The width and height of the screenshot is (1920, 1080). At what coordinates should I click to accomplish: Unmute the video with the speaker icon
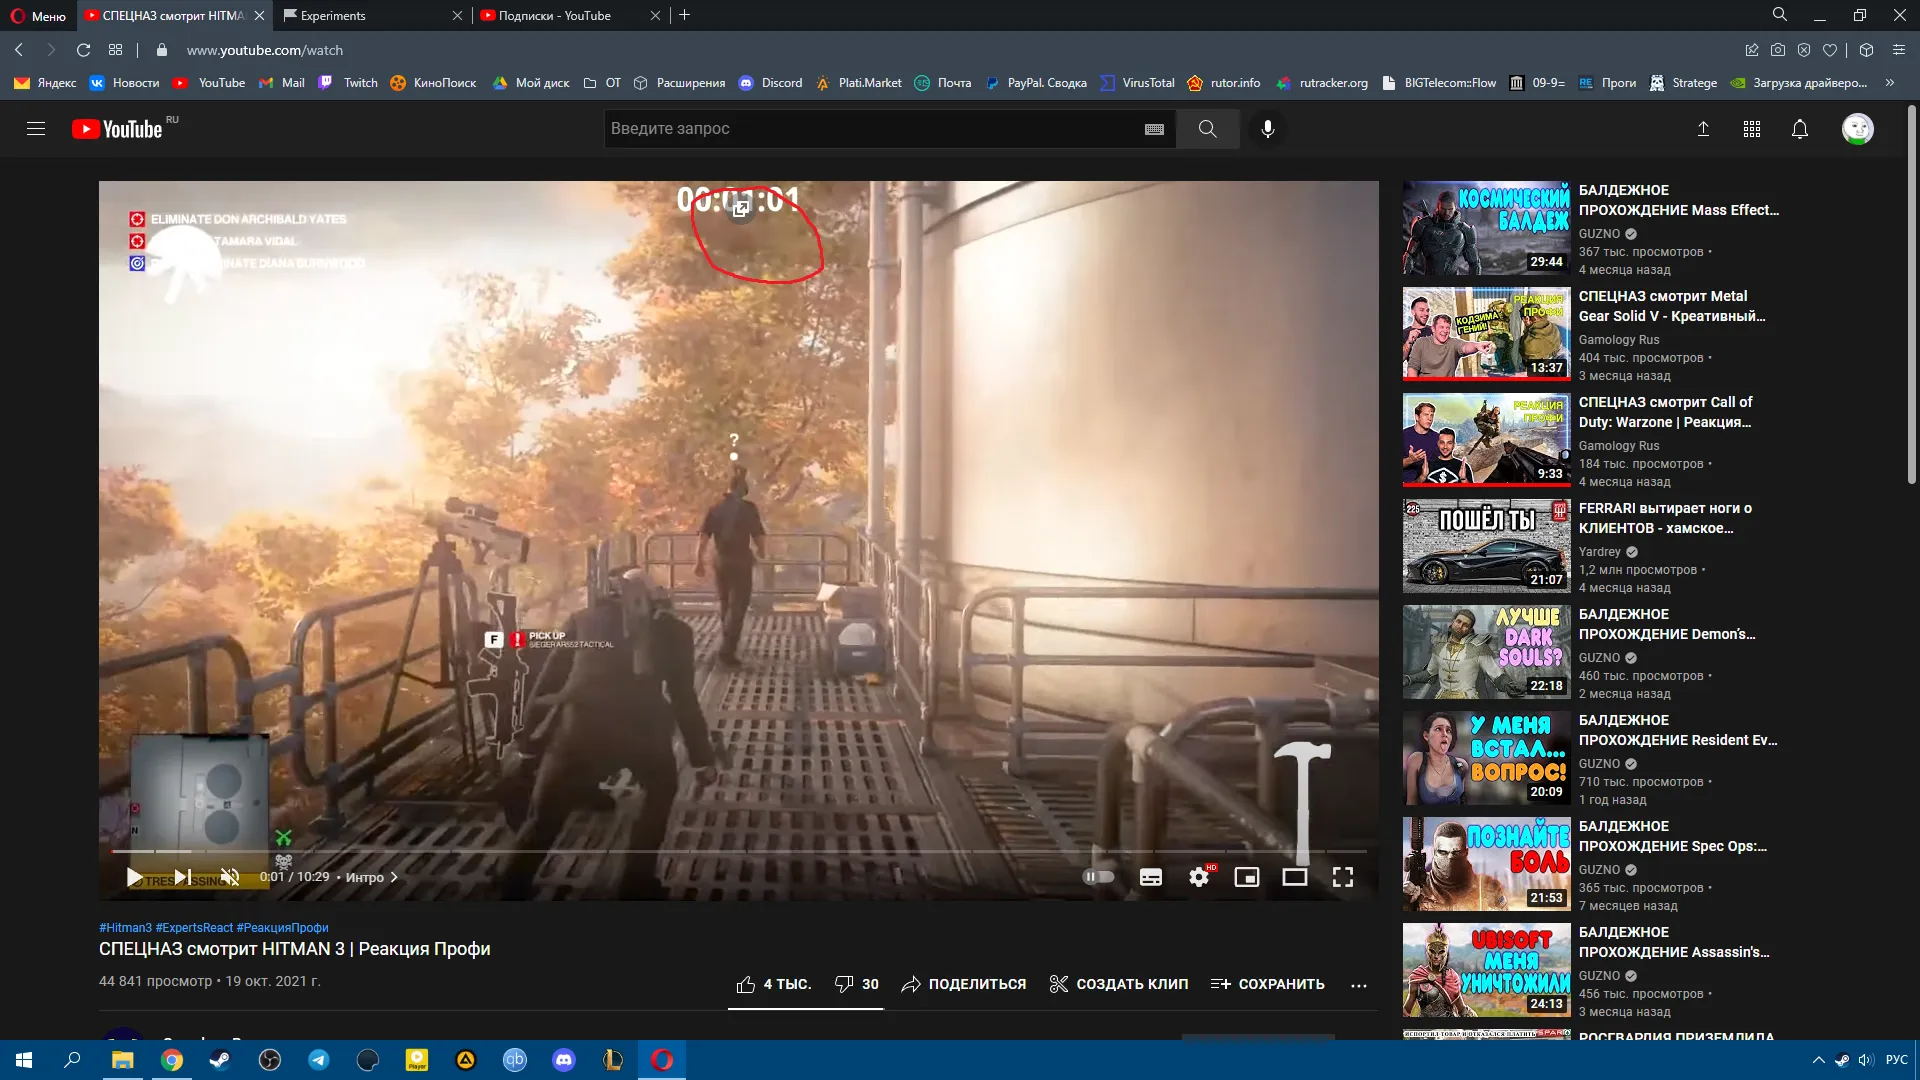[230, 877]
